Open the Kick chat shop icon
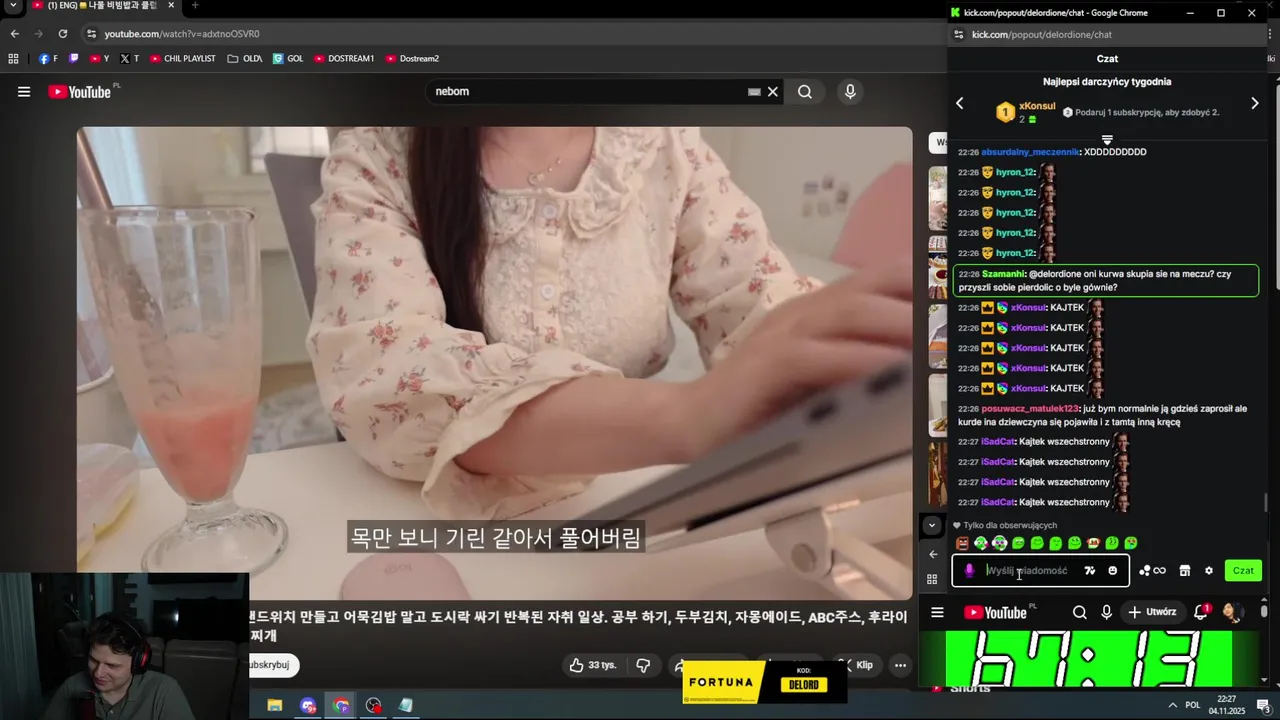The image size is (1280, 720). click(1185, 571)
